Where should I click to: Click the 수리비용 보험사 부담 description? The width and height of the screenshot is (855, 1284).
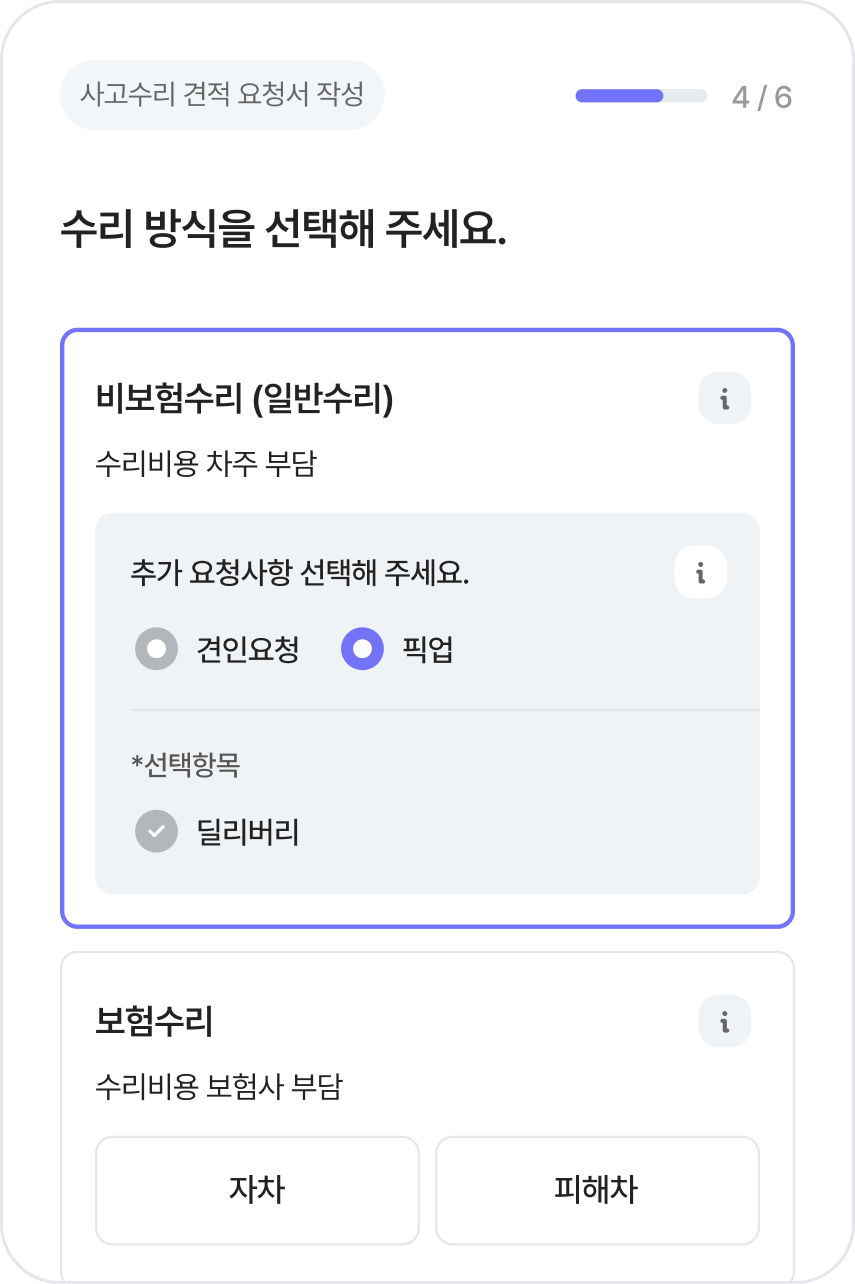point(219,1086)
